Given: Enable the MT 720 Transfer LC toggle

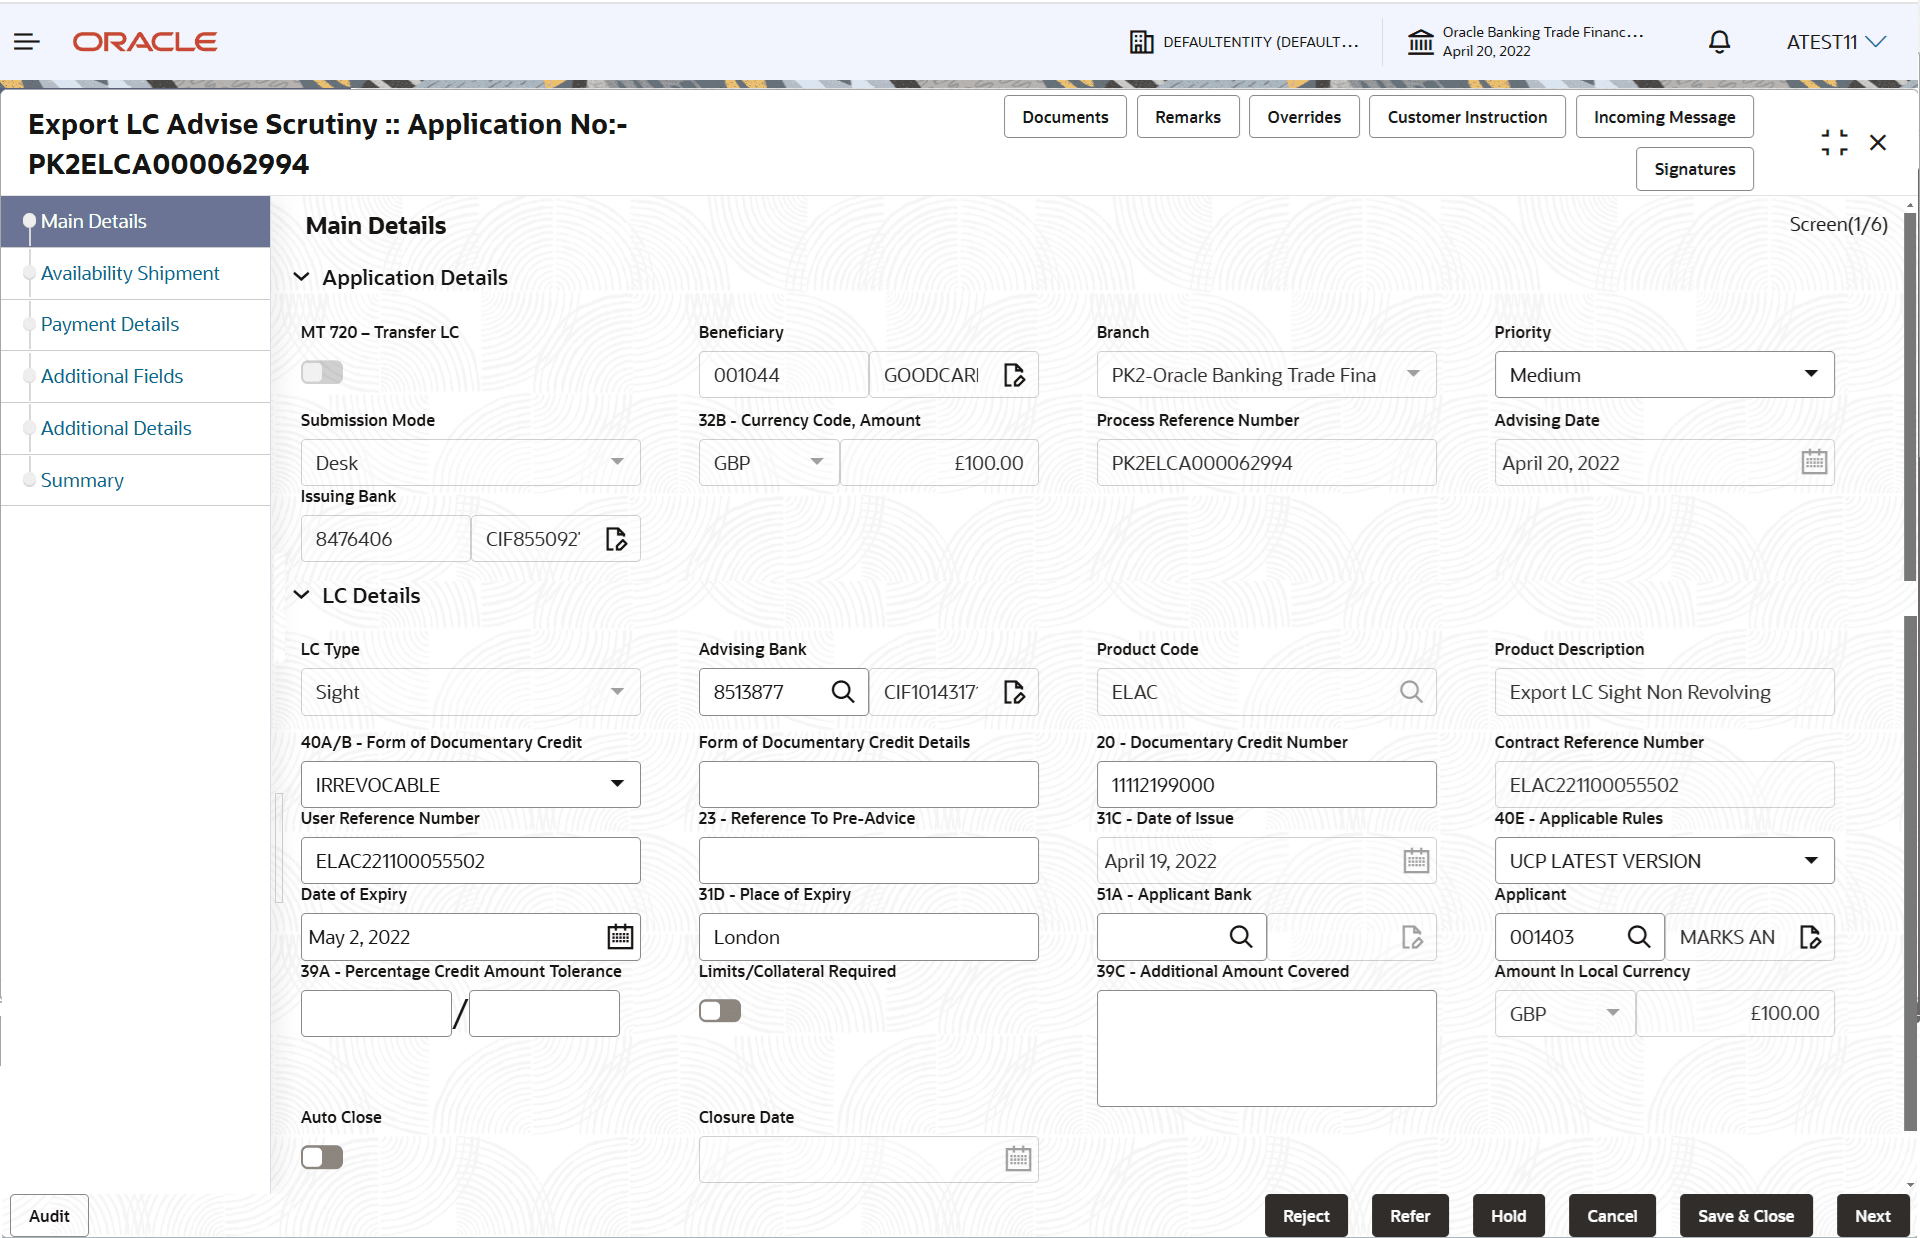Looking at the screenshot, I should click(321, 370).
